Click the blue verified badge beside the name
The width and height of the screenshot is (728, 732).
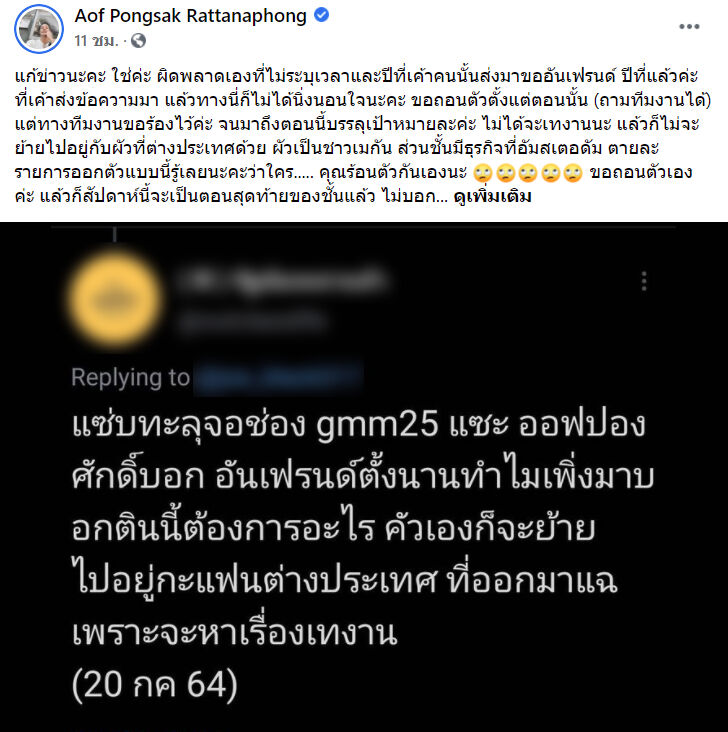tap(321, 15)
